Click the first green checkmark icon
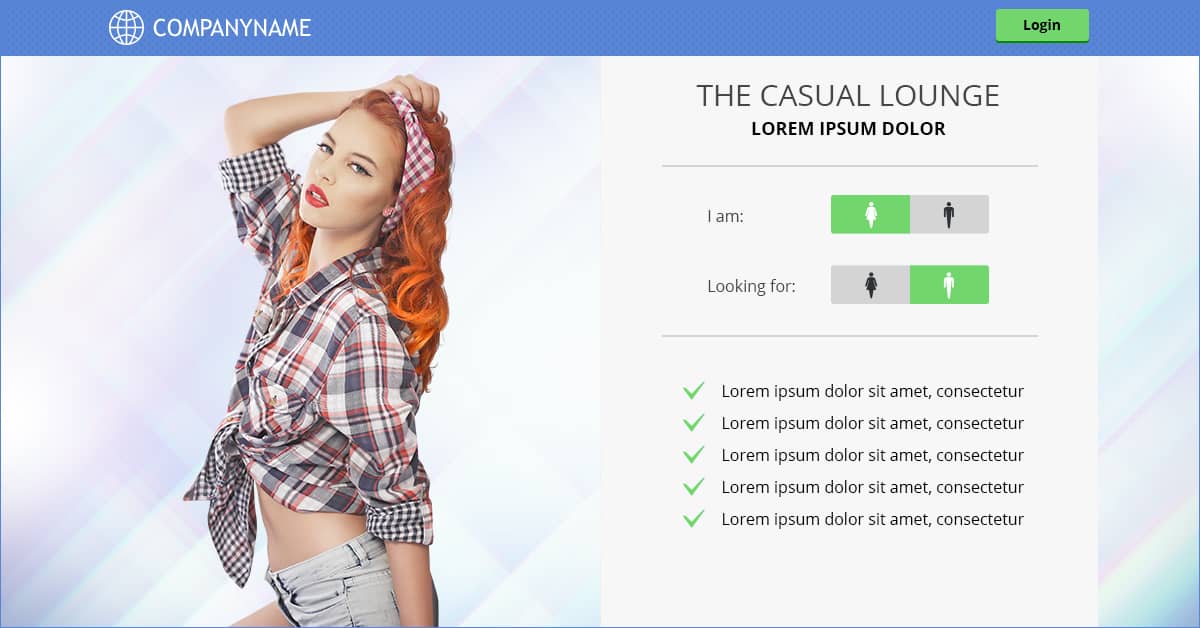 693,391
